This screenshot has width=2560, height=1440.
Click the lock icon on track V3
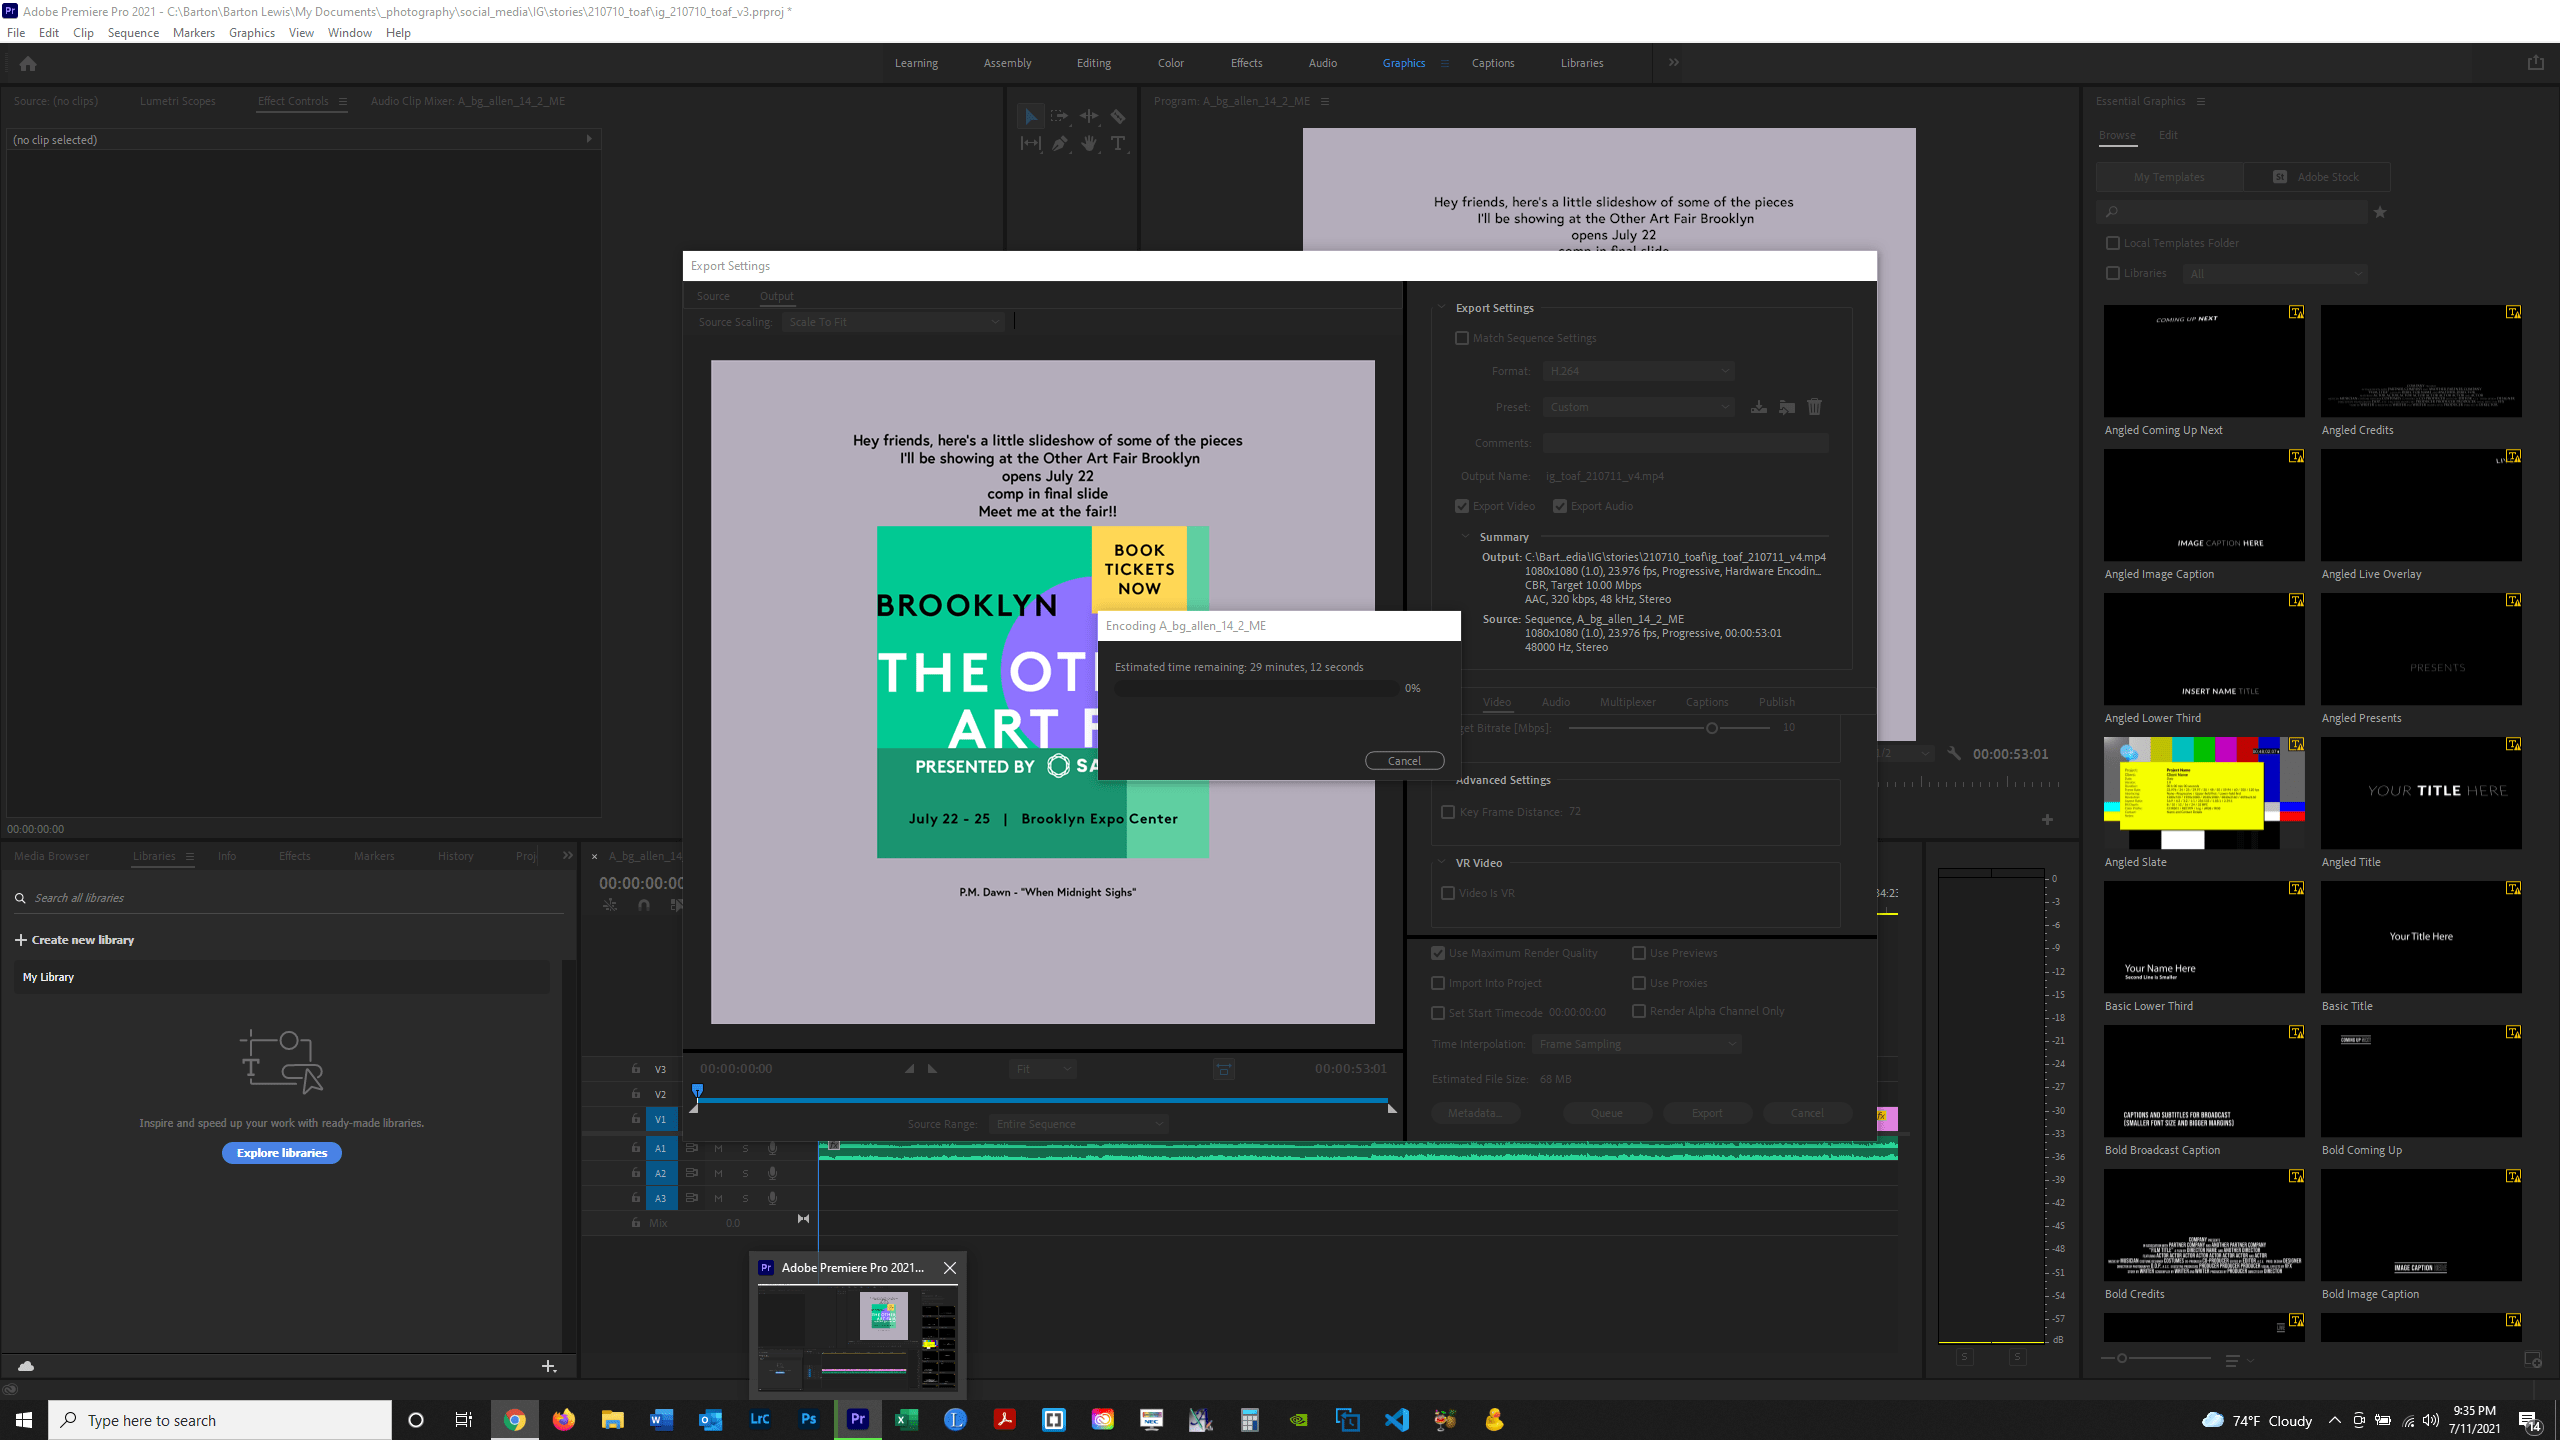point(636,1068)
